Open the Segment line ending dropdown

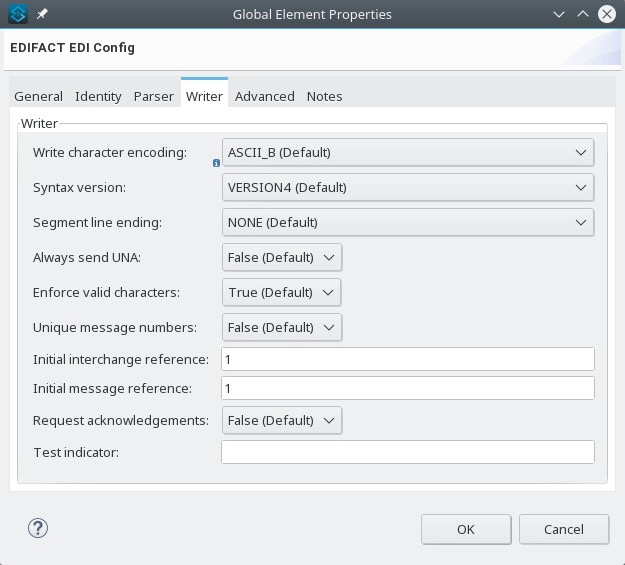pos(408,222)
